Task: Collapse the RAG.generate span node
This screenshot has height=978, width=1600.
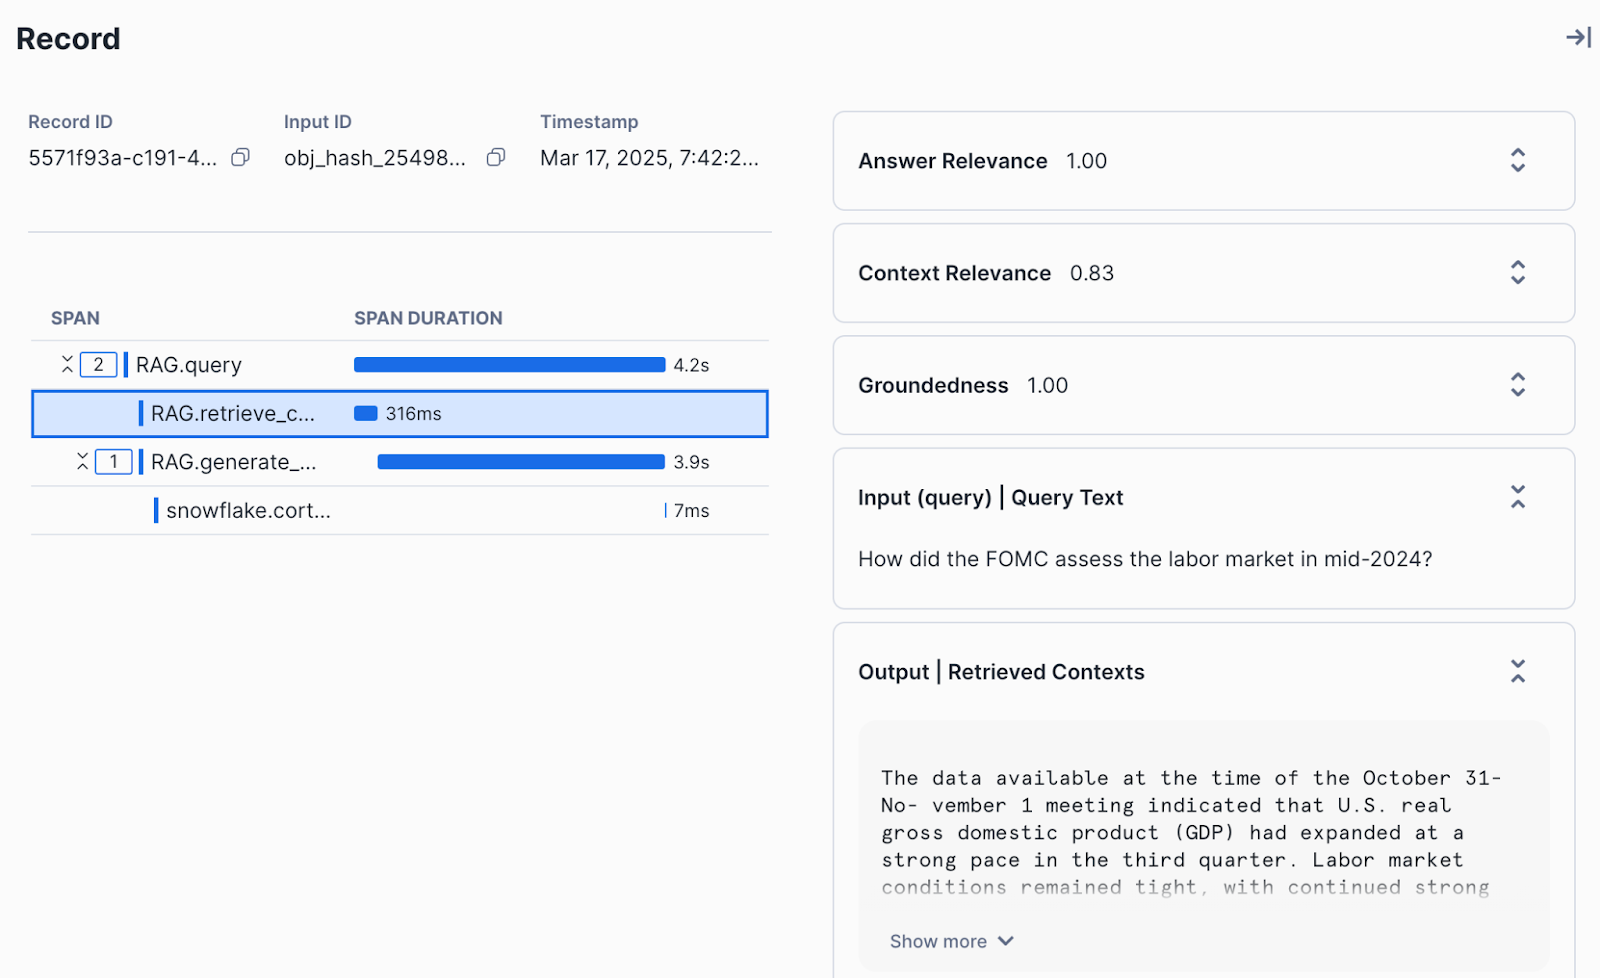Action: (83, 462)
